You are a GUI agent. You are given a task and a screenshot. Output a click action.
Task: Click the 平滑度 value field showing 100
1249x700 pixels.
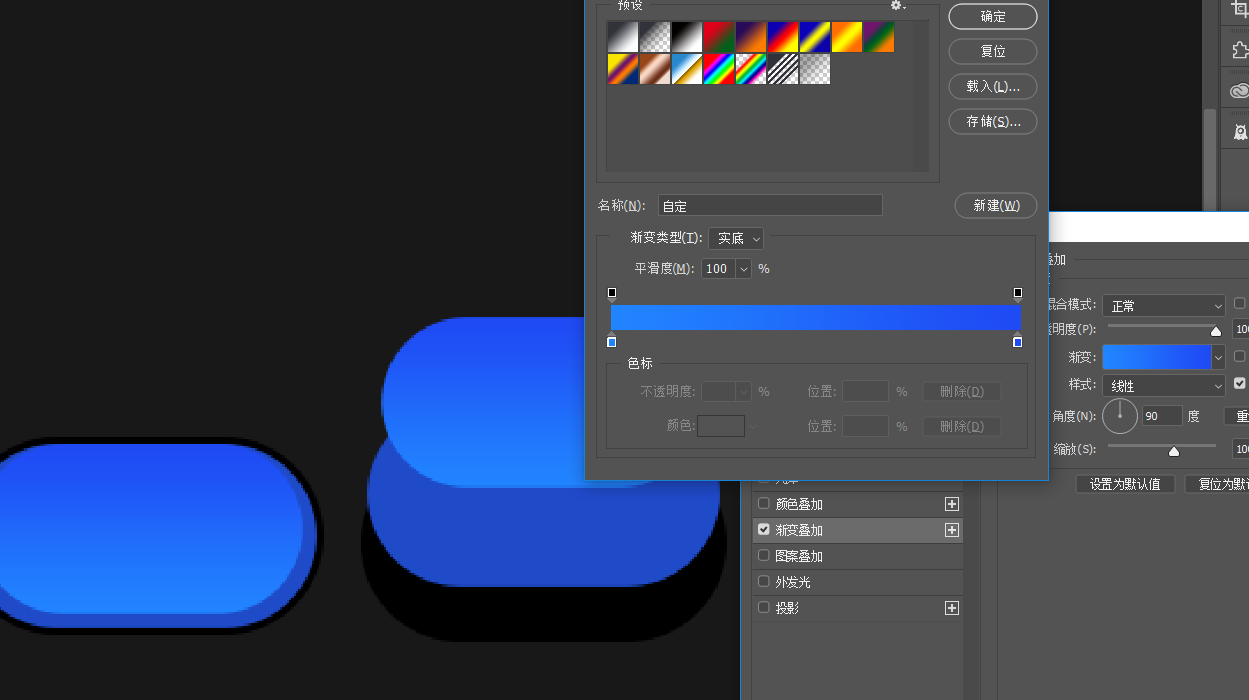click(x=717, y=268)
